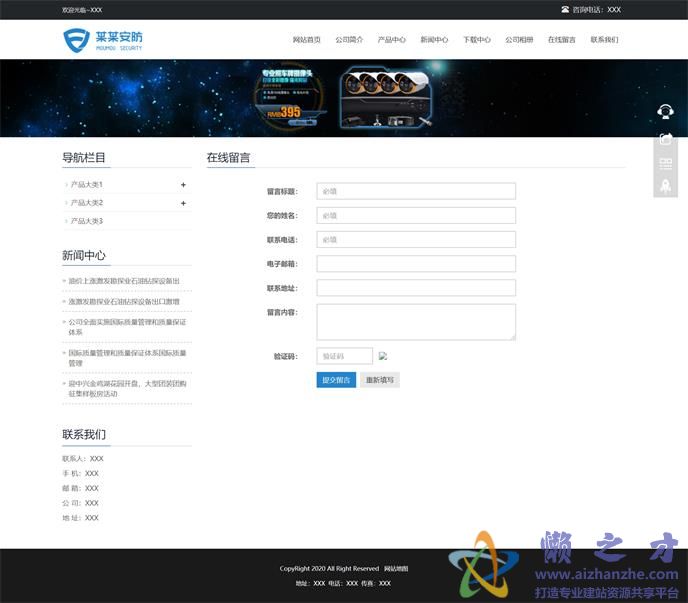The width and height of the screenshot is (688, 603).
Task: Open news link about 金鸡湖花园开盘
Action: click(127, 388)
